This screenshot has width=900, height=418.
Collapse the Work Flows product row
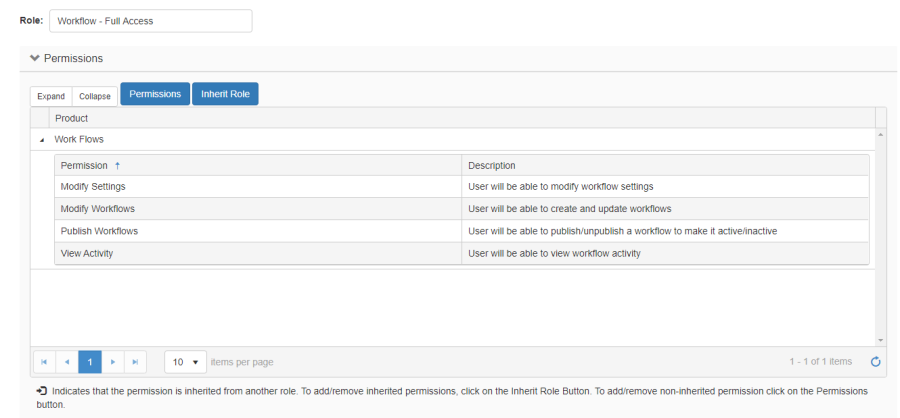point(41,140)
